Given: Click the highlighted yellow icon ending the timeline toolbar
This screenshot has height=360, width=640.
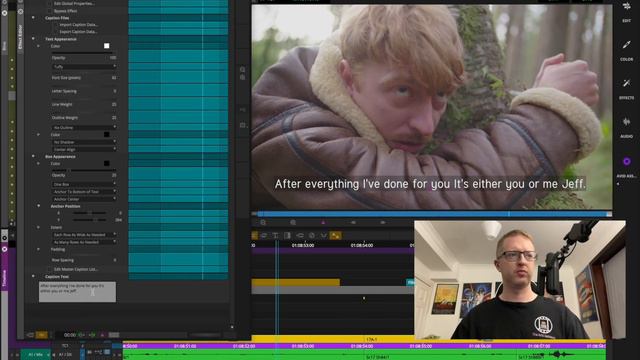Looking at the screenshot, I should coord(336,236).
